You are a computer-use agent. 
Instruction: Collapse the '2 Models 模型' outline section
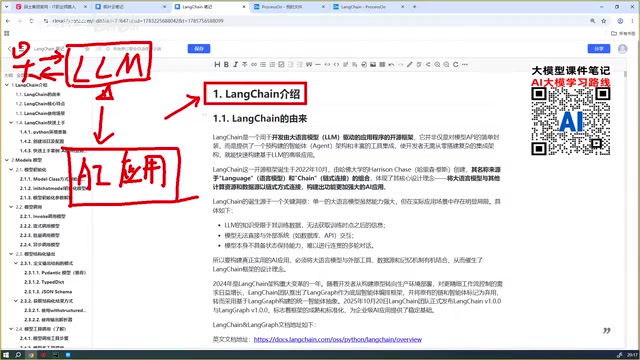(x=7, y=160)
